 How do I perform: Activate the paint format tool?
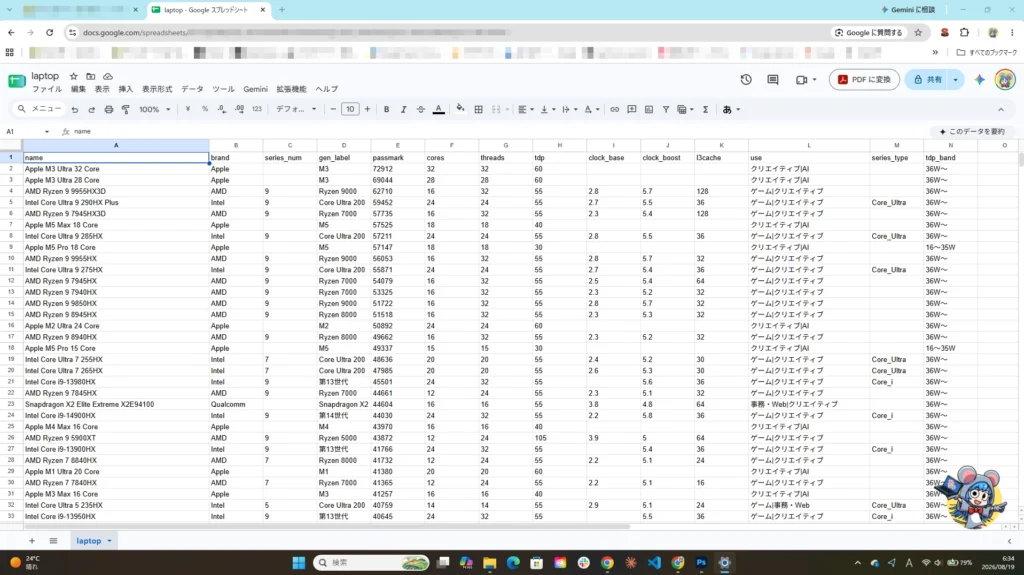(125, 110)
